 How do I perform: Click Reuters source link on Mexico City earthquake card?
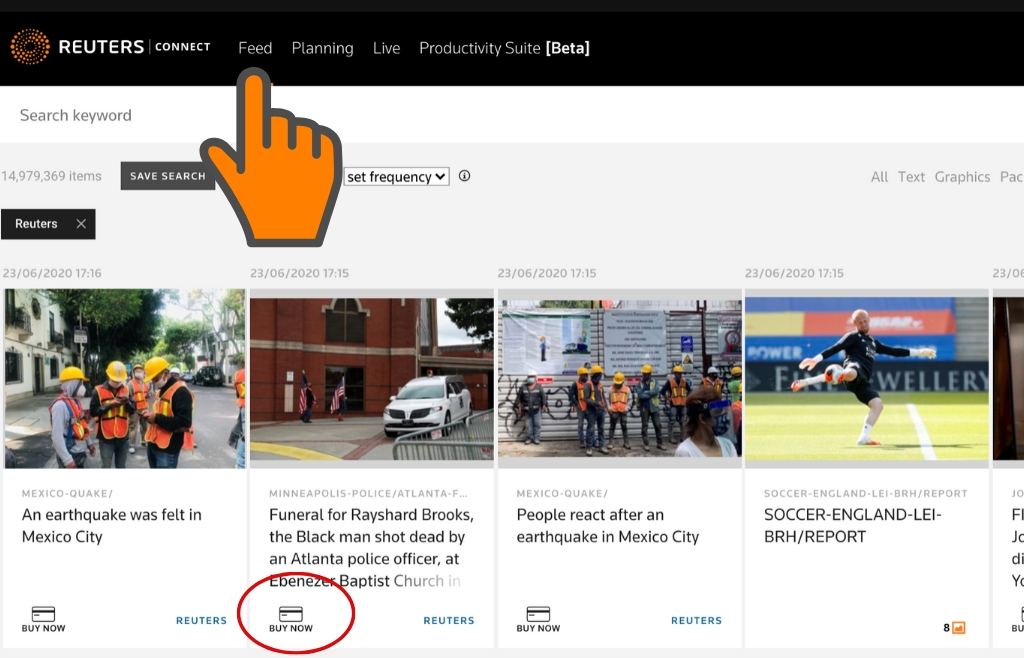(201, 620)
